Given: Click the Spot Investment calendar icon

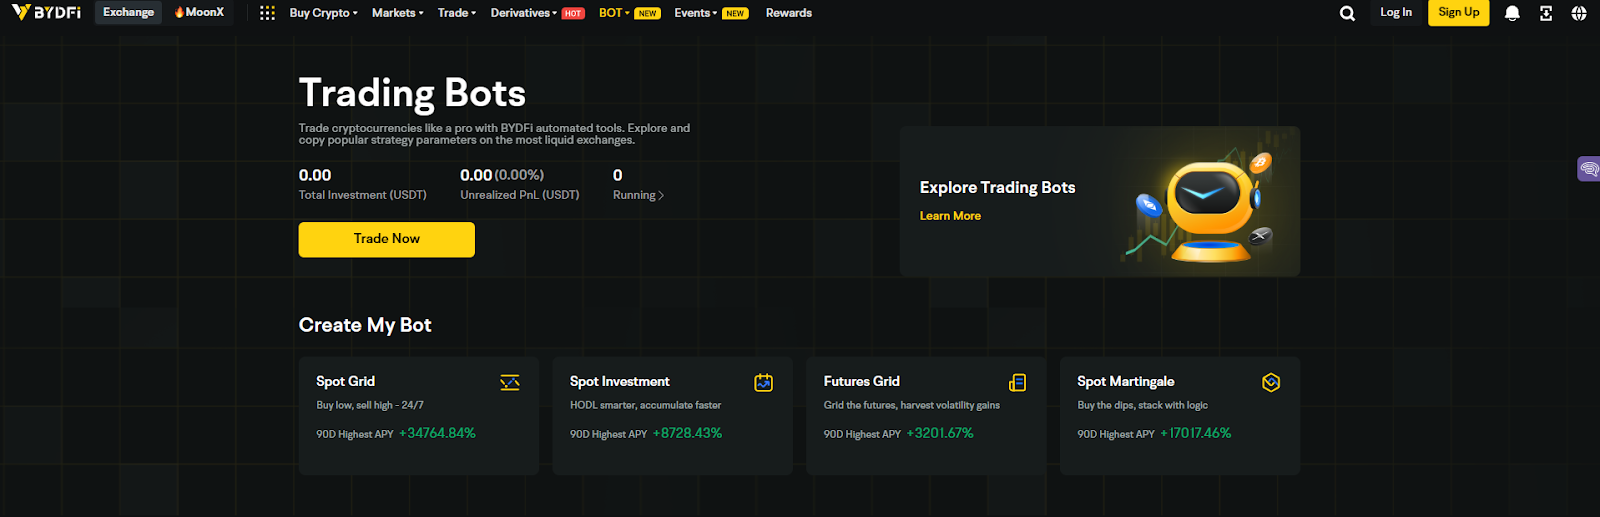Looking at the screenshot, I should (764, 382).
